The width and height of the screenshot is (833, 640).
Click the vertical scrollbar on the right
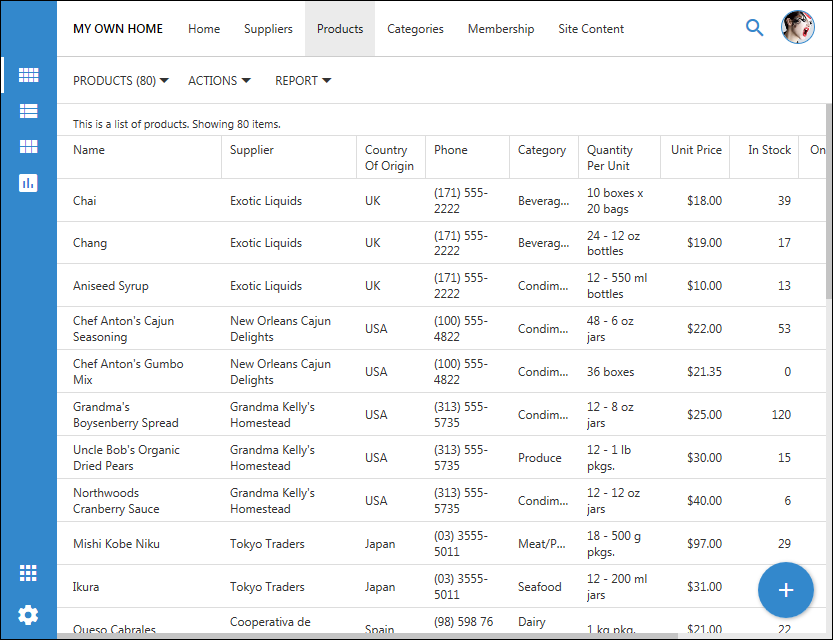tap(828, 200)
